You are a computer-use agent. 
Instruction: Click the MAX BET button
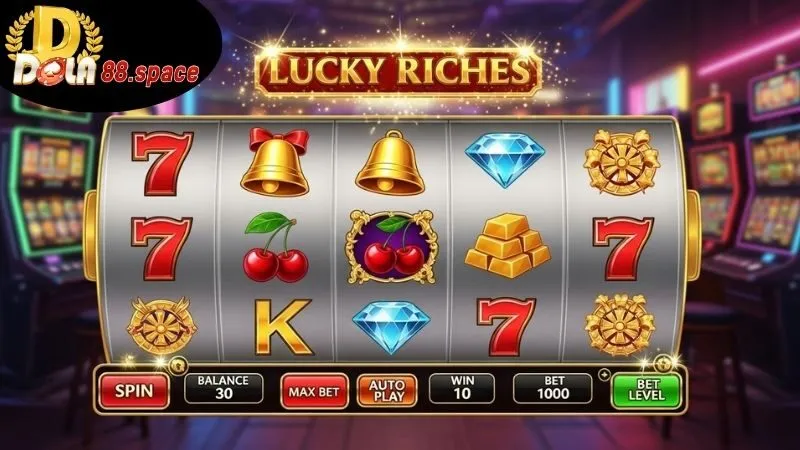[314, 391]
